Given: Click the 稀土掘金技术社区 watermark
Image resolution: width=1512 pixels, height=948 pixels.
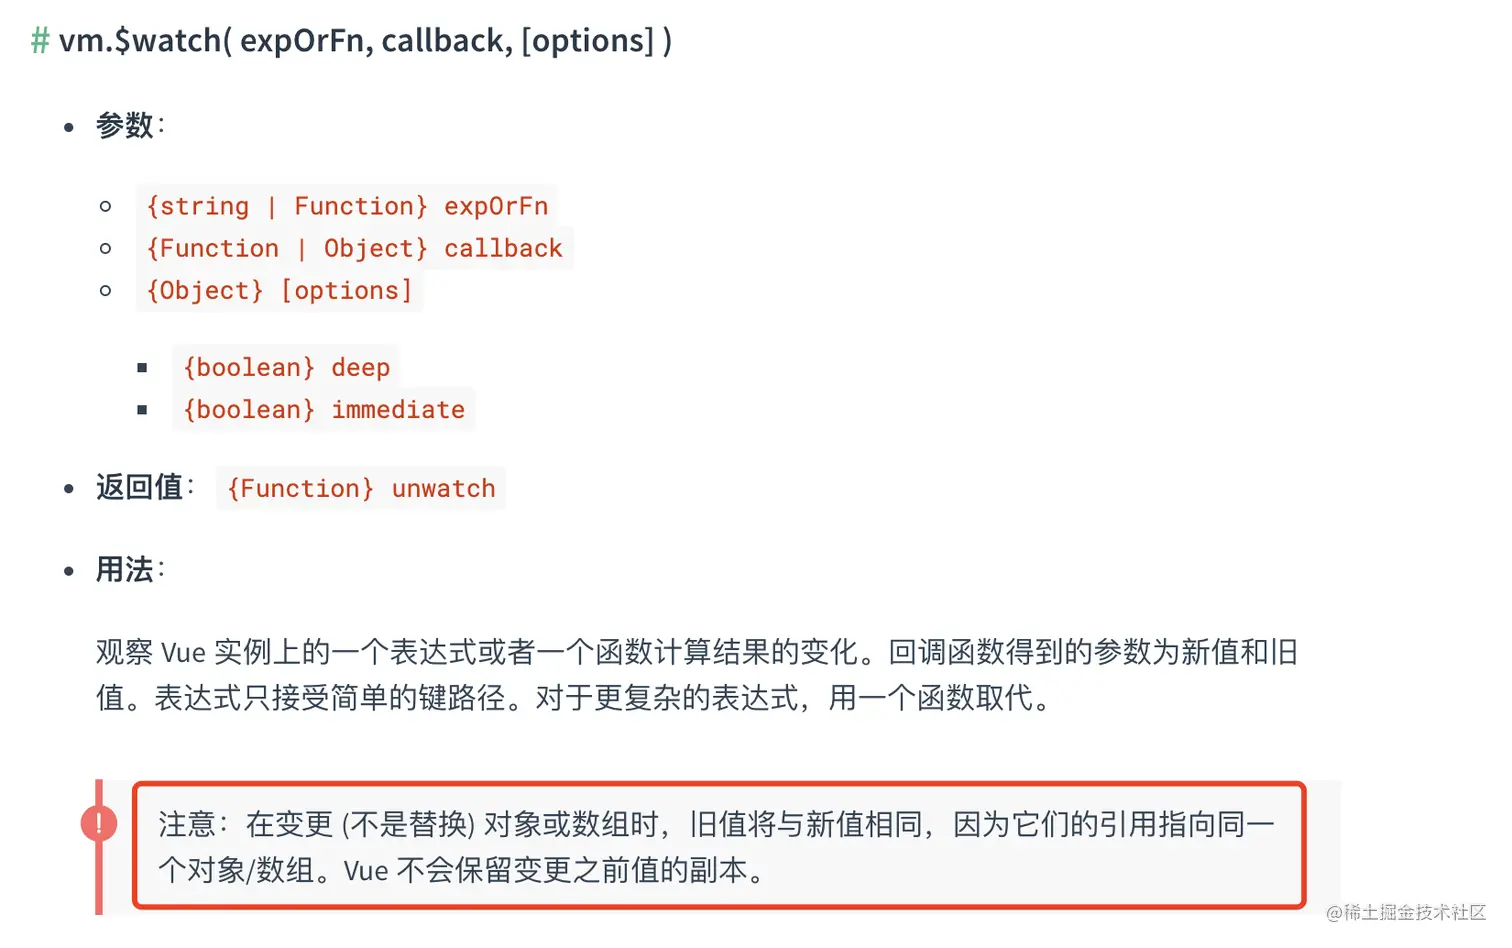Looking at the screenshot, I should pos(1406,912).
